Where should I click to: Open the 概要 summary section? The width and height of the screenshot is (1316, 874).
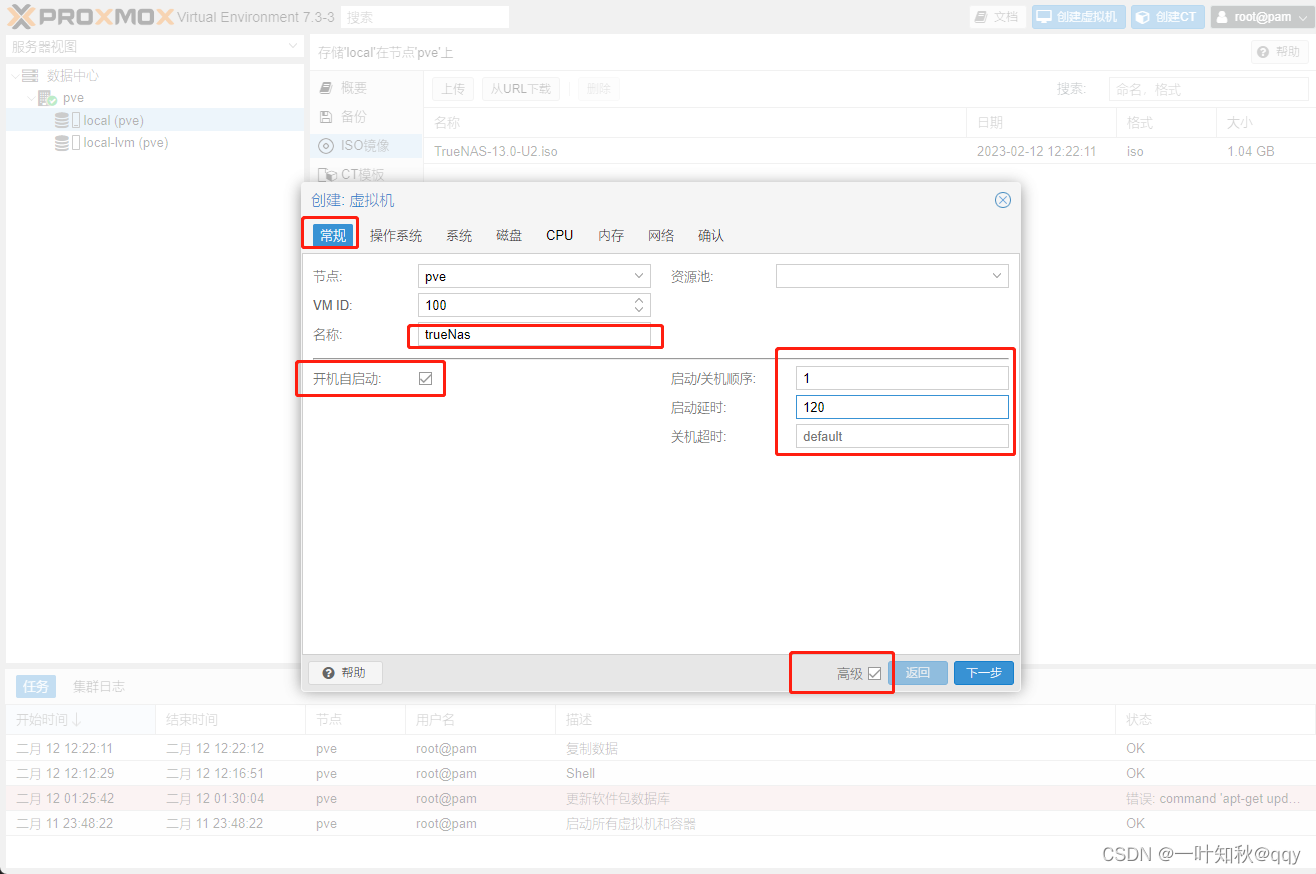pyautogui.click(x=366, y=88)
